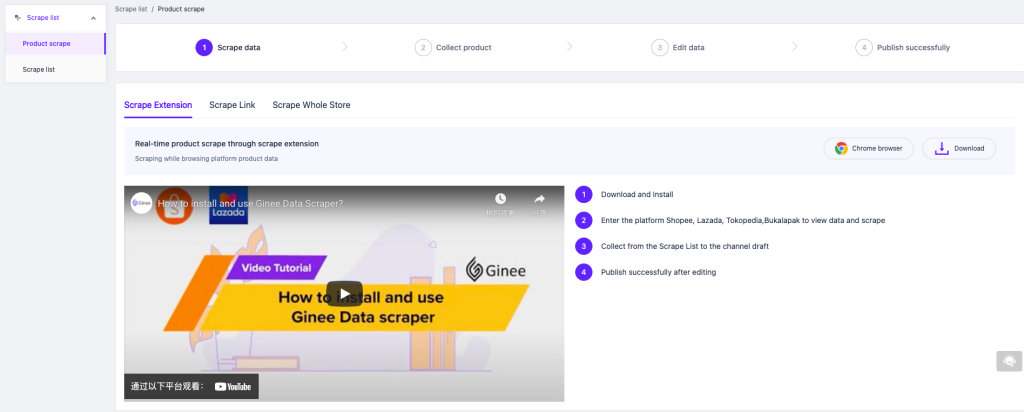Switch to the Scrape Whole Store tab
The height and width of the screenshot is (412, 1024).
tap(312, 105)
